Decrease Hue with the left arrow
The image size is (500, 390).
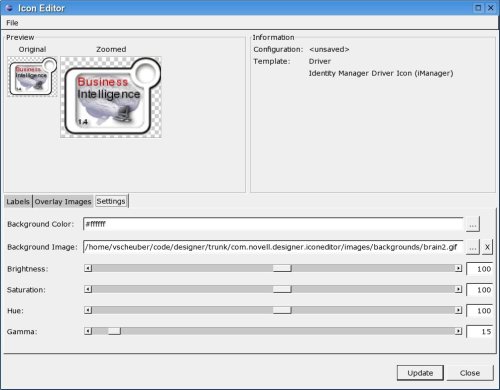click(88, 310)
